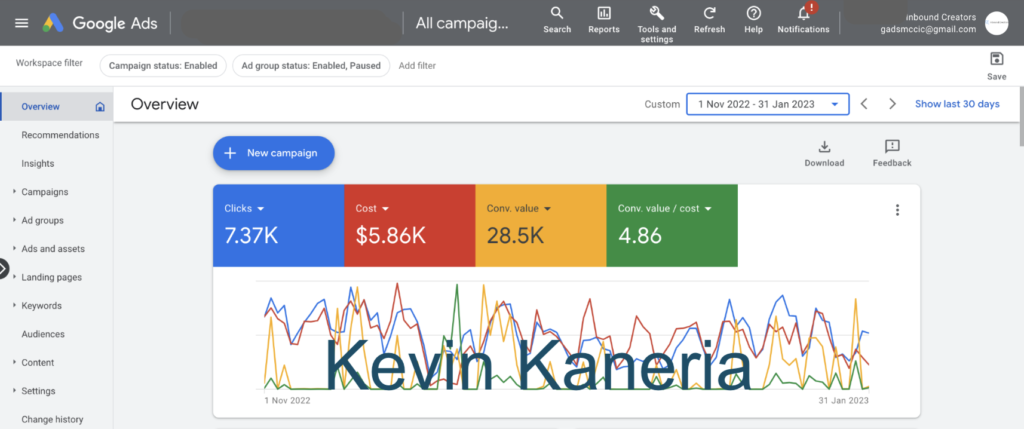Edit Ad group status filter chip
The width and height of the screenshot is (1024, 429).
(311, 65)
